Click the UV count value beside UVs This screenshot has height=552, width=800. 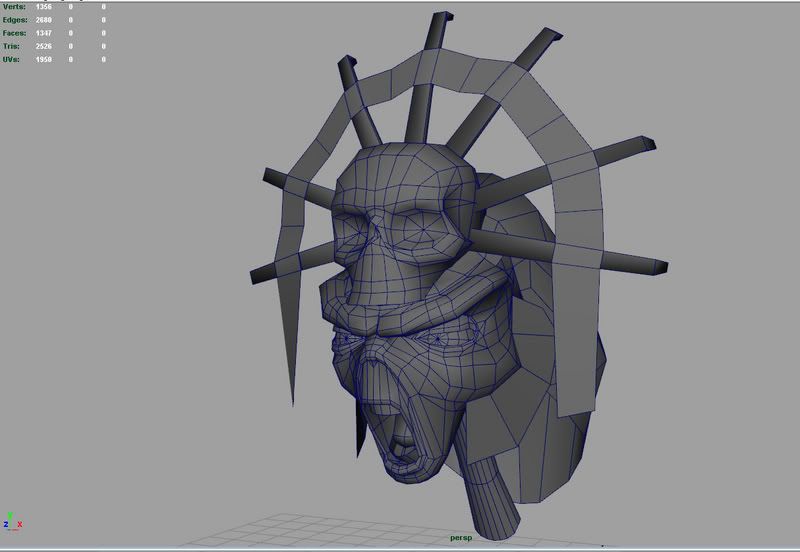click(x=44, y=60)
